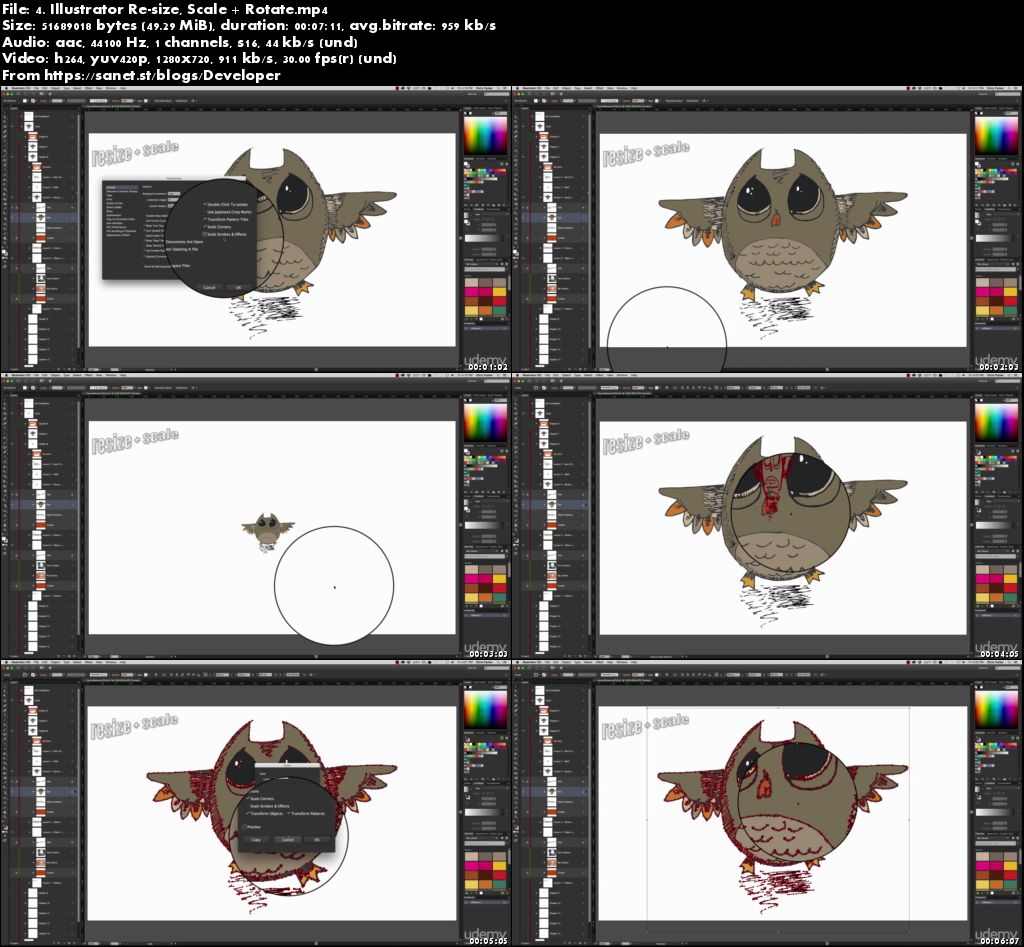
Task: Select the small owl in the 00:03:03 frame
Action: [x=267, y=530]
